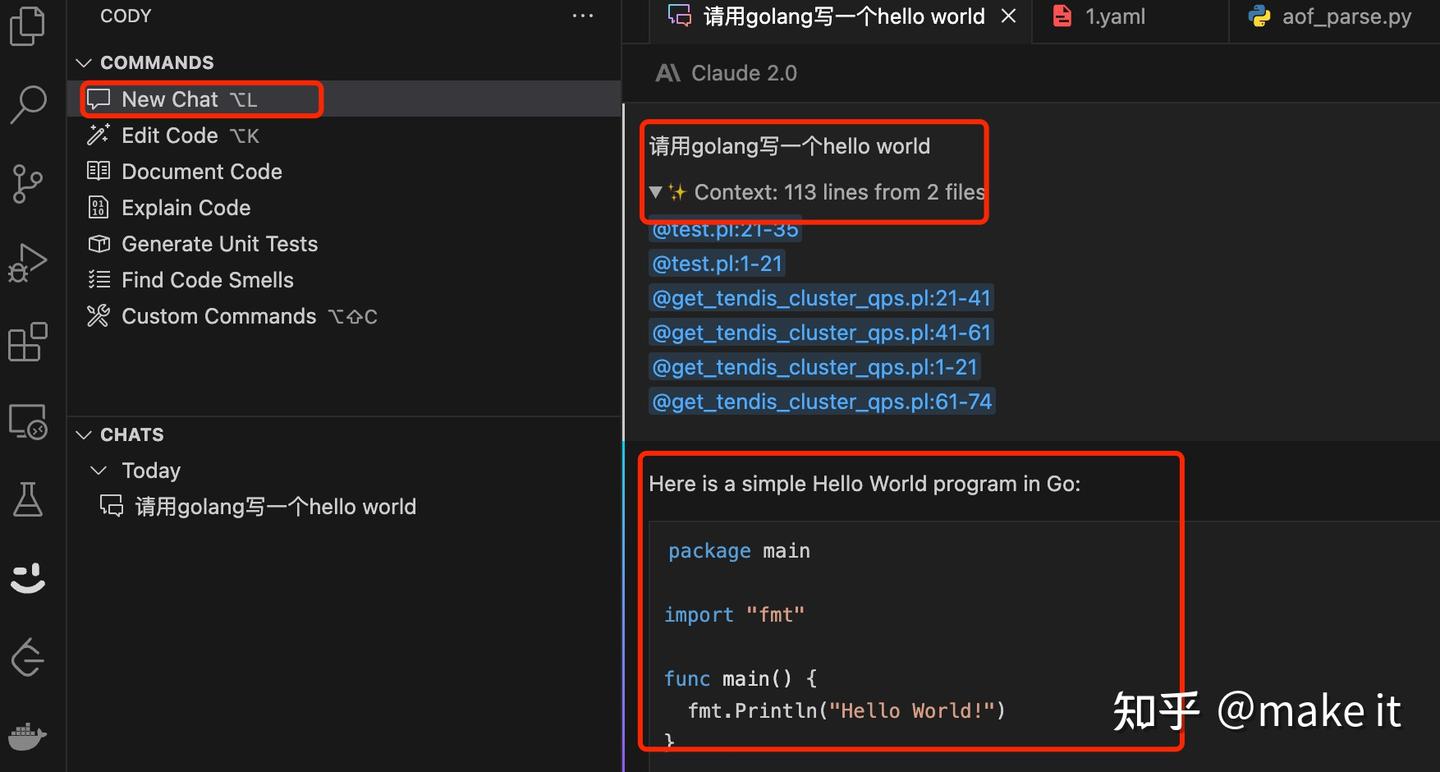Open the Source Control panel
Viewport: 1440px width, 772px height.
coord(27,184)
